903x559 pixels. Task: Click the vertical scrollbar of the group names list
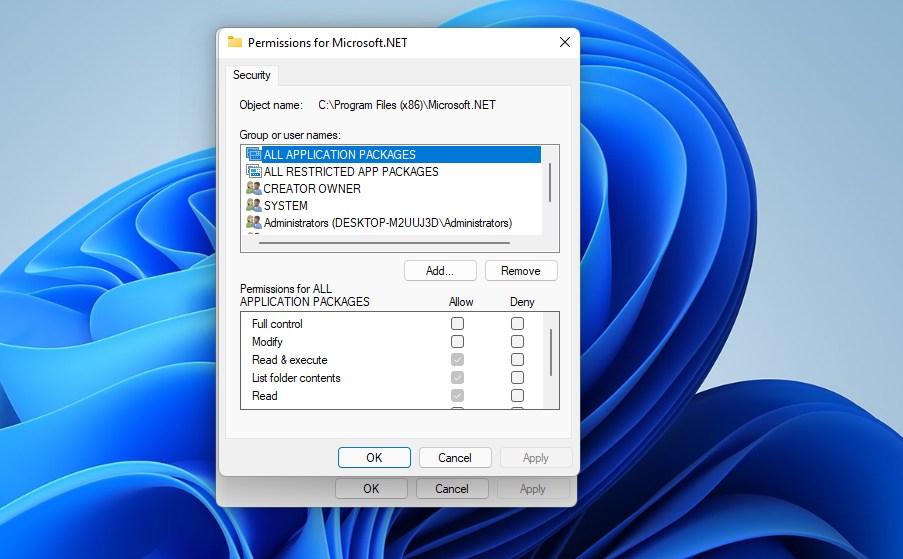tap(550, 182)
